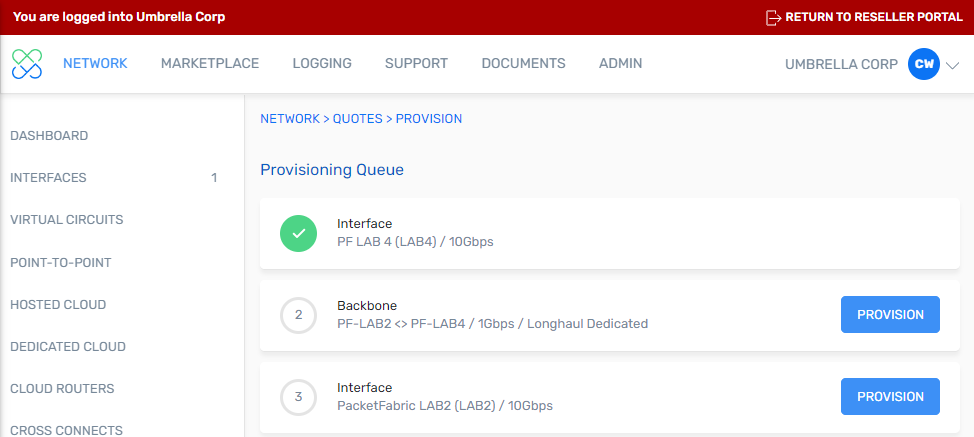Open VIRTUAL CIRCUITS in sidebar
The width and height of the screenshot is (974, 437).
67,220
